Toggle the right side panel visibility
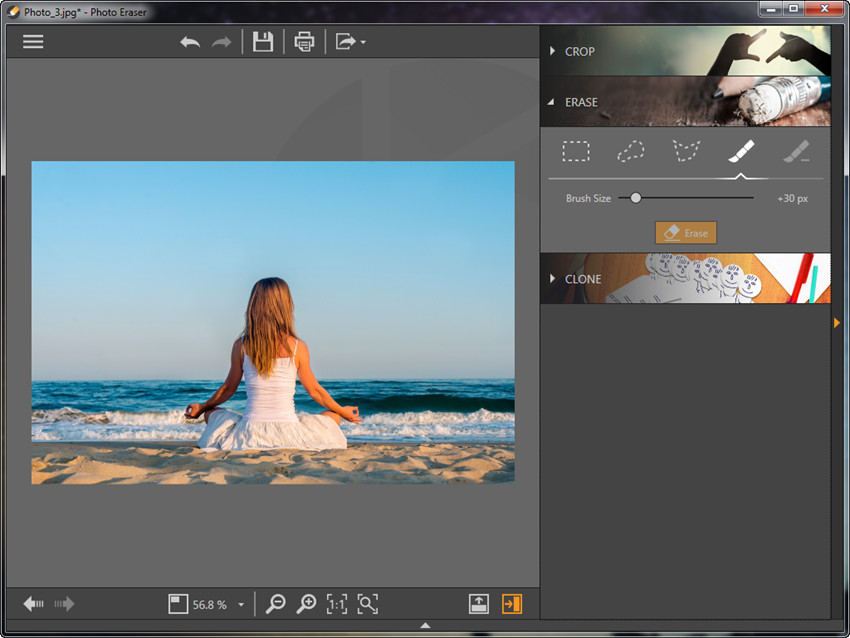This screenshot has height=638, width=850. (x=512, y=604)
